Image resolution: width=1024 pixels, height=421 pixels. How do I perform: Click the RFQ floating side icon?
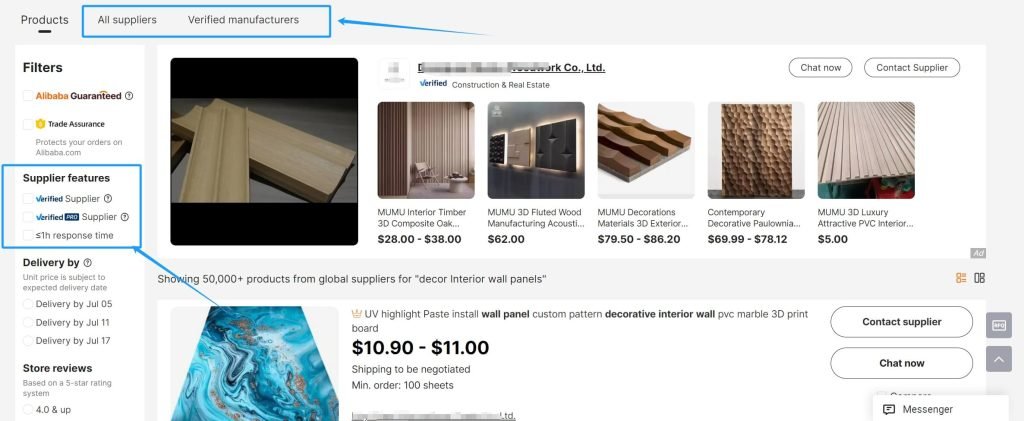[x=999, y=325]
